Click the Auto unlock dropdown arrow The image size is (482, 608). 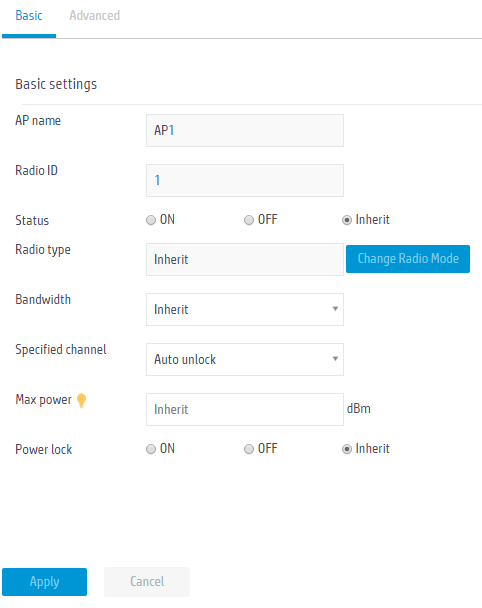tap(335, 359)
